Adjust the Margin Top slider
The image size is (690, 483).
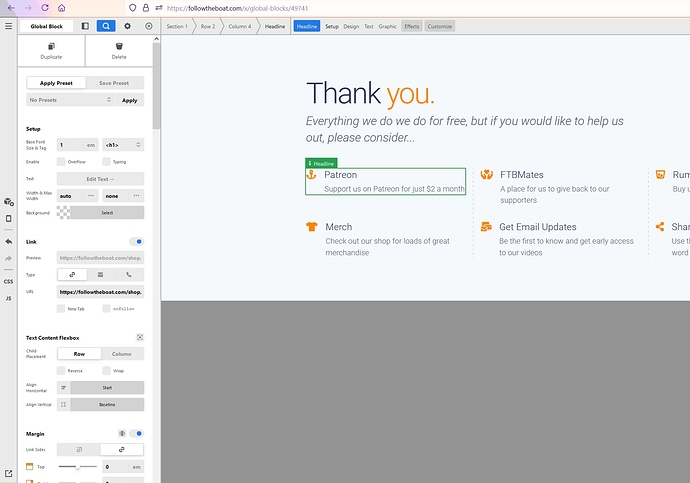point(77,466)
